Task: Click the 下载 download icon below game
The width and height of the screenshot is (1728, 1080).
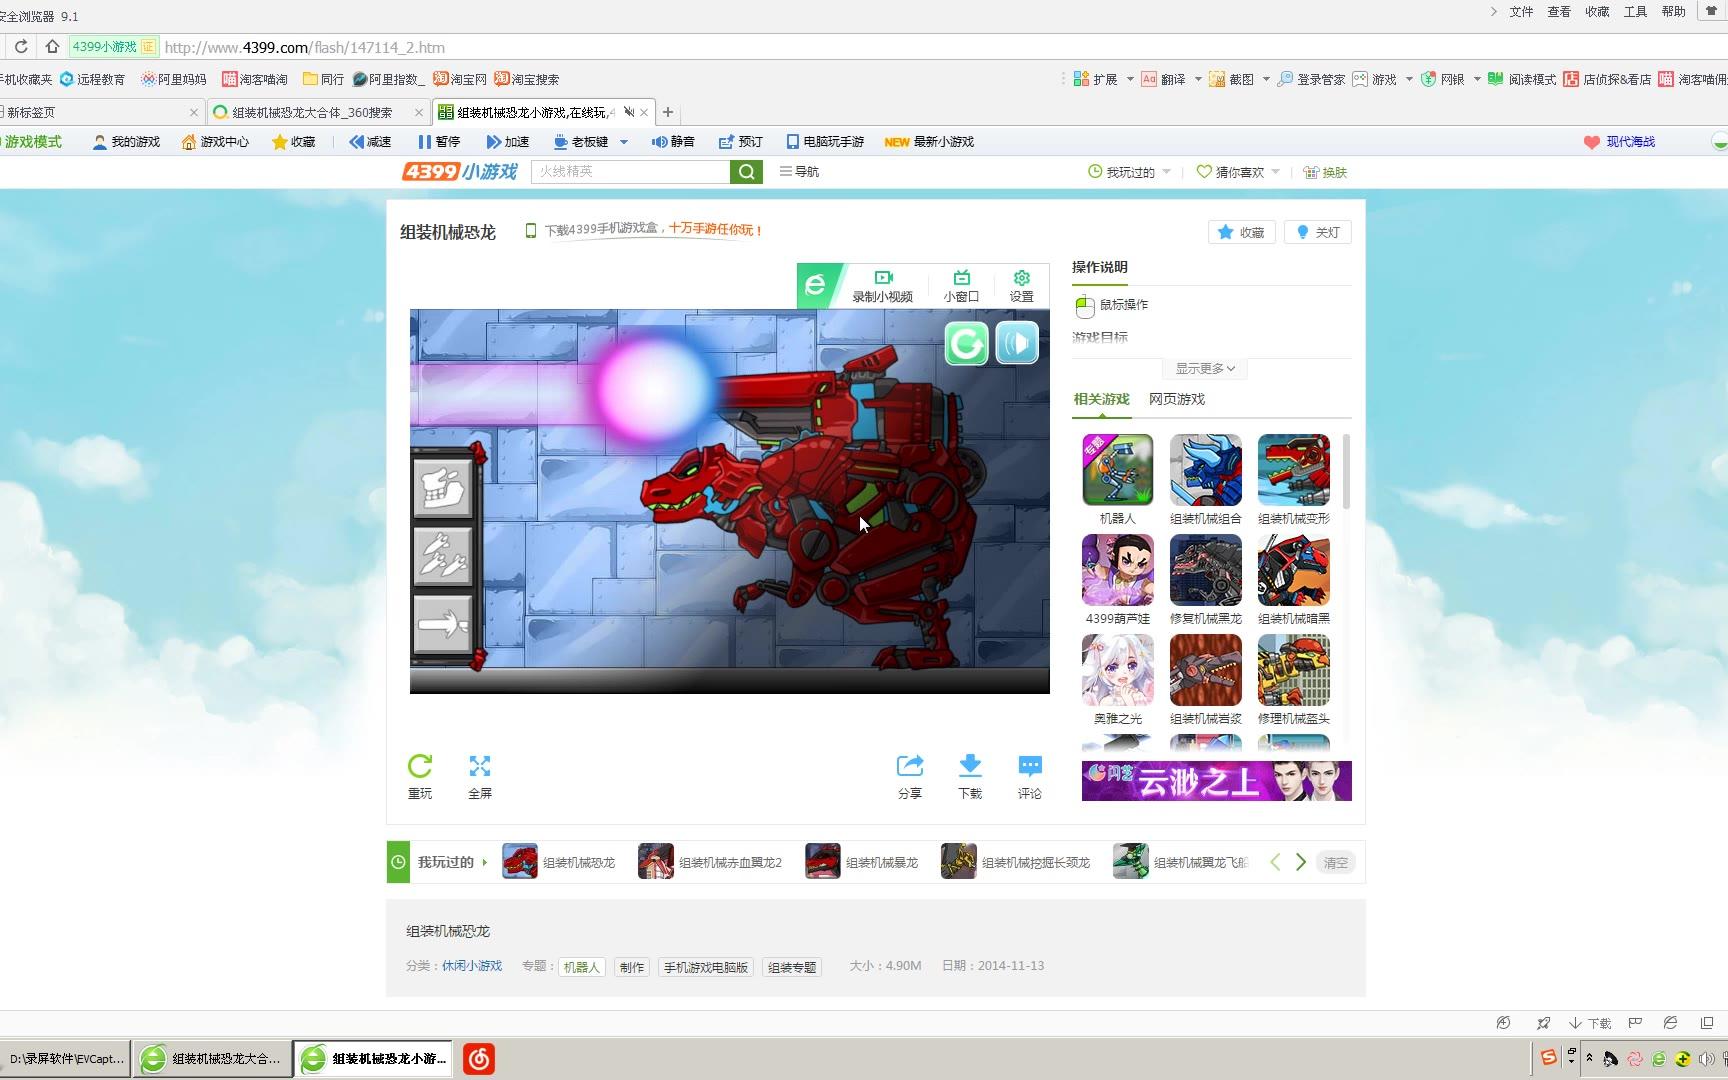Action: (x=970, y=776)
